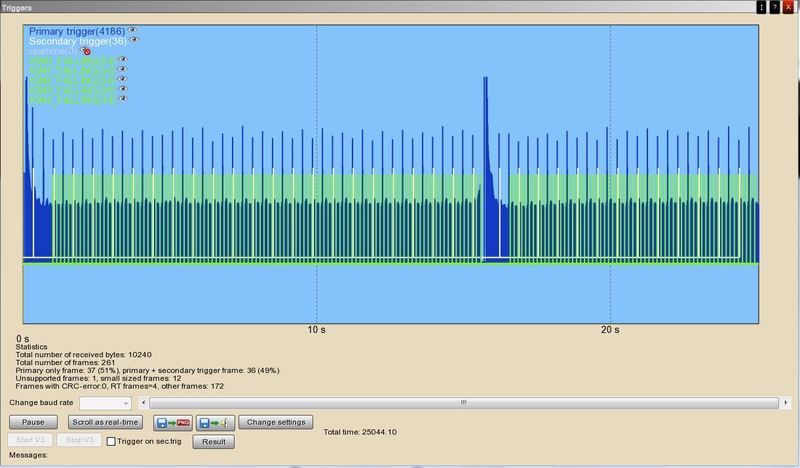The height and width of the screenshot is (468, 800).
Task: Pause the trigger capture
Action: 33,422
